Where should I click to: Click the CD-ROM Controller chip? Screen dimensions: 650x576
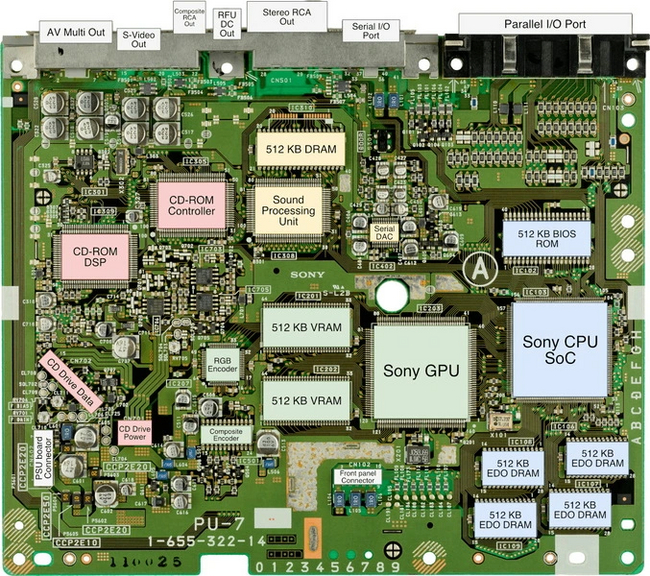coord(191,205)
